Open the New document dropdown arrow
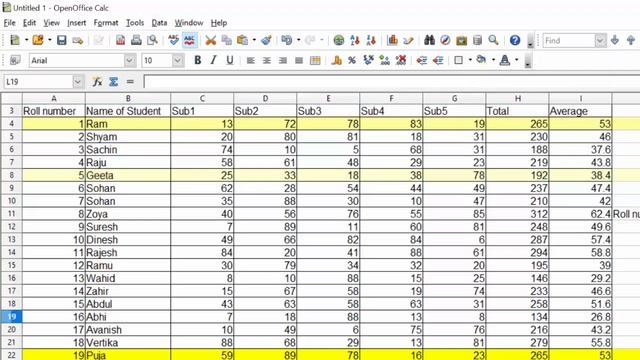Image resolution: width=640 pixels, height=360 pixels. coord(26,40)
